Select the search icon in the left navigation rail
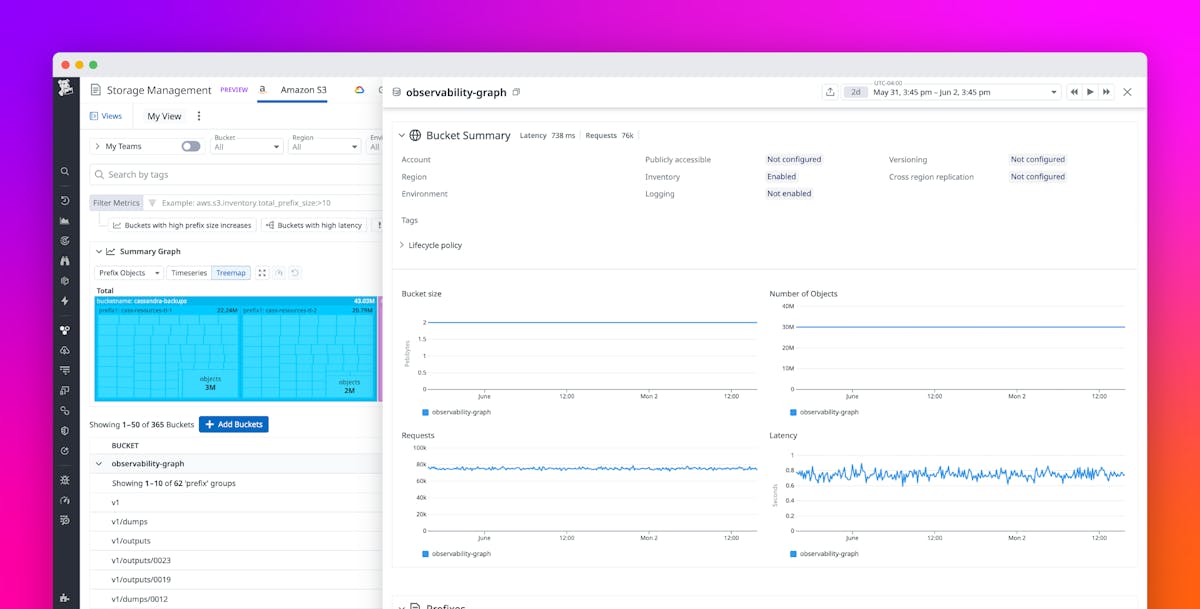1200x609 pixels. pos(64,171)
